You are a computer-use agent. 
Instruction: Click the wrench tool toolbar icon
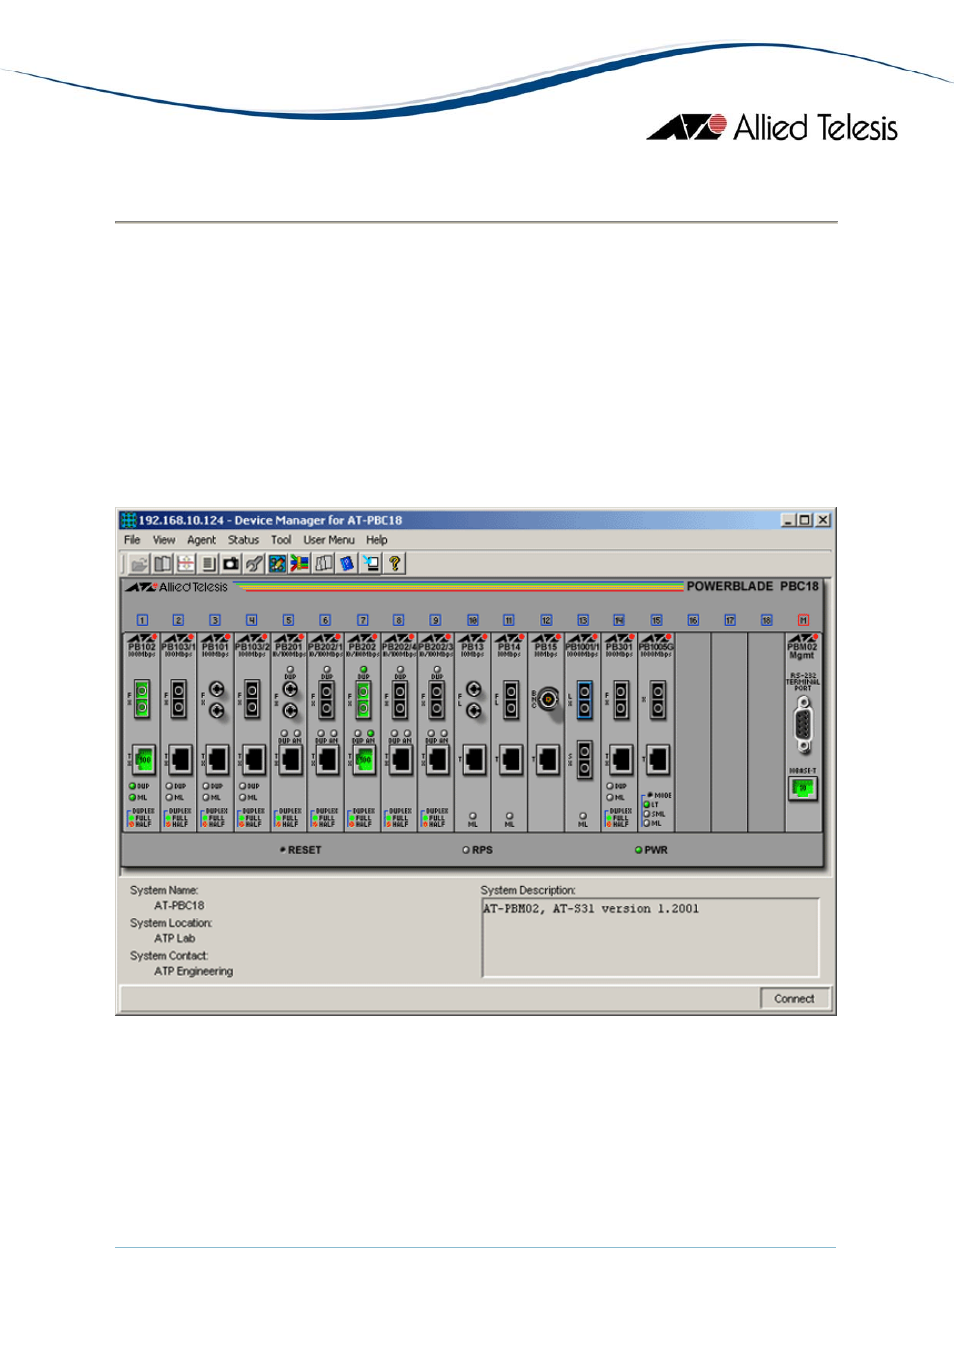[x=254, y=564]
